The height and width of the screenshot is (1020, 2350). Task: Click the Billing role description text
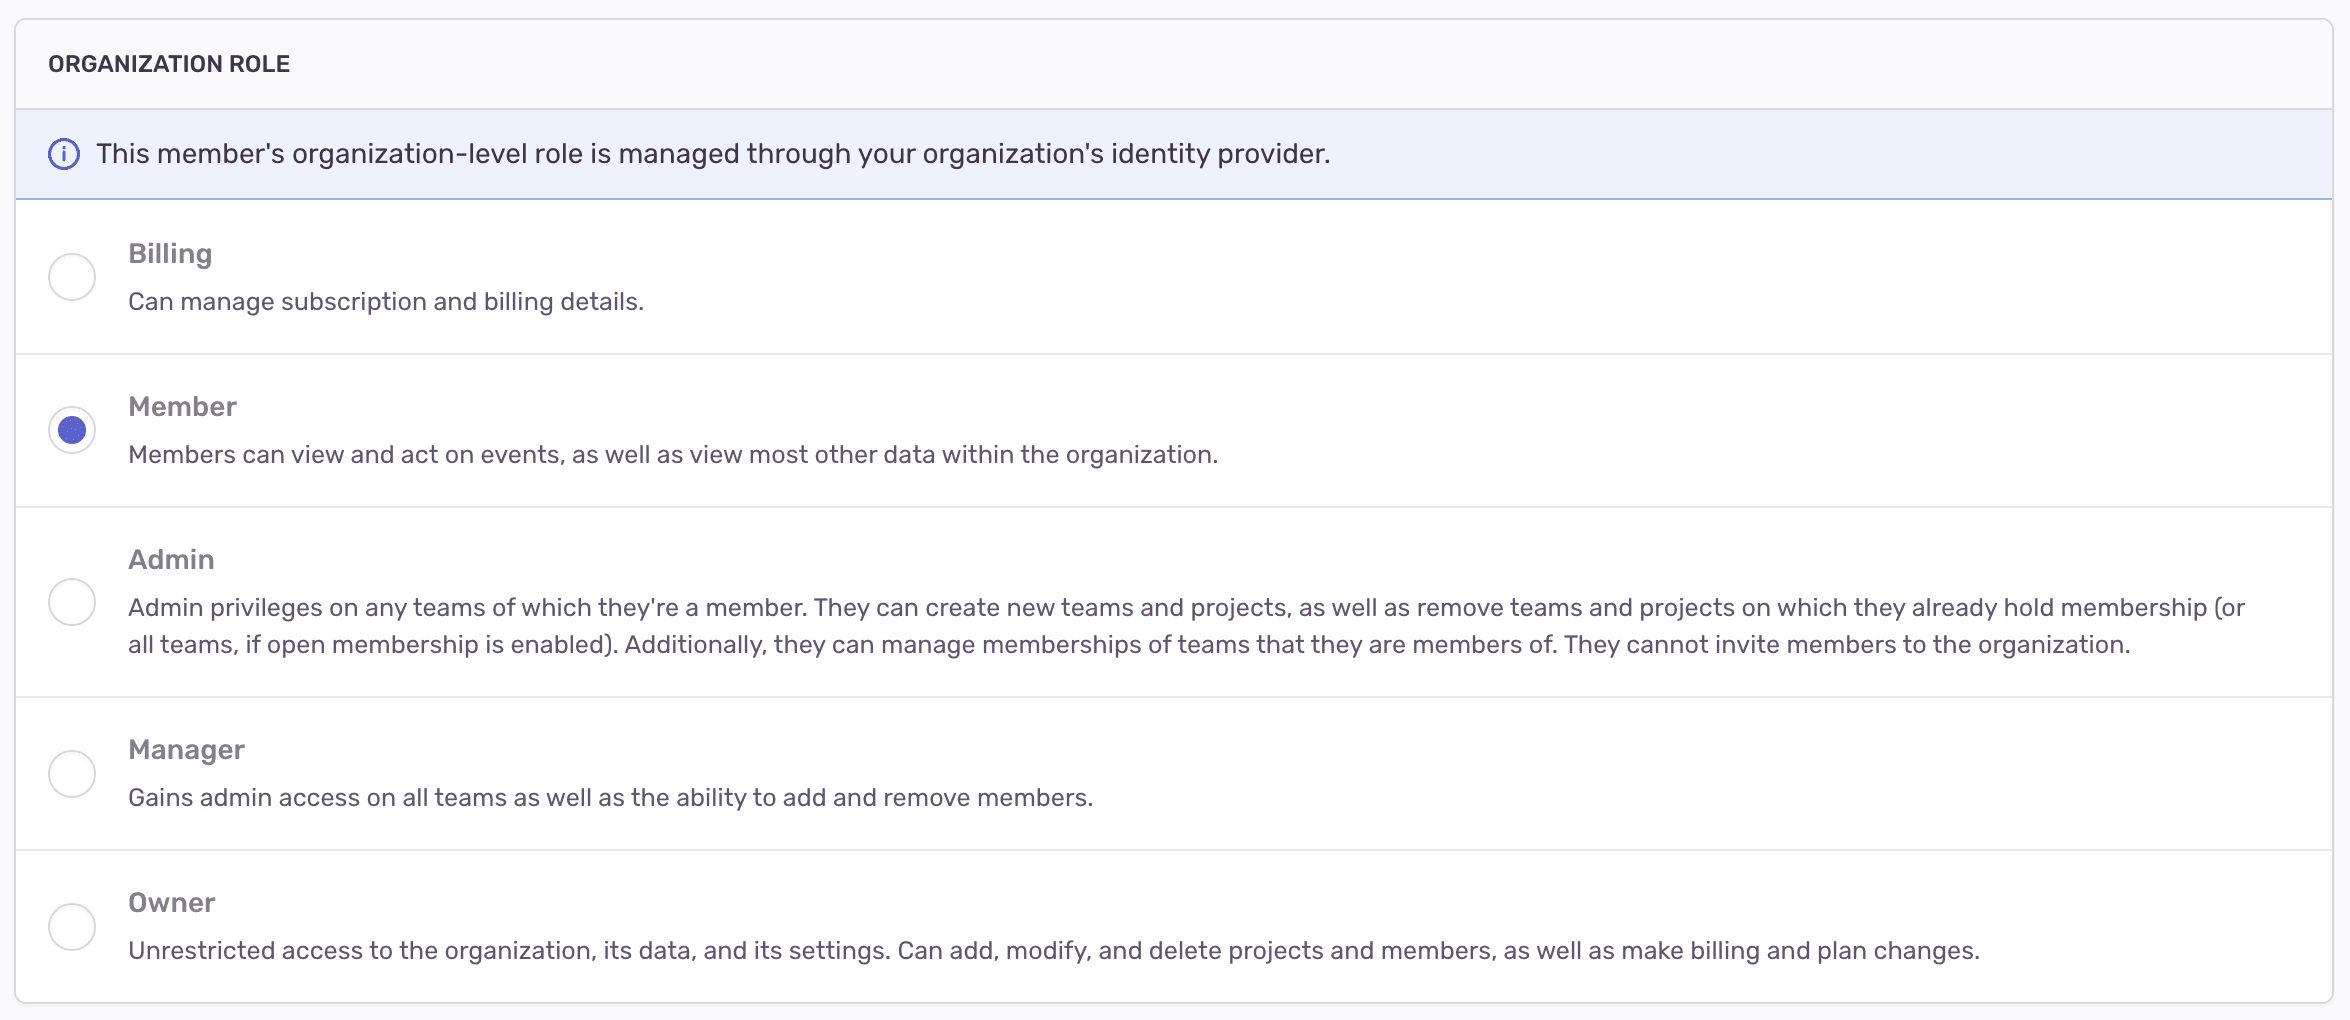point(386,301)
